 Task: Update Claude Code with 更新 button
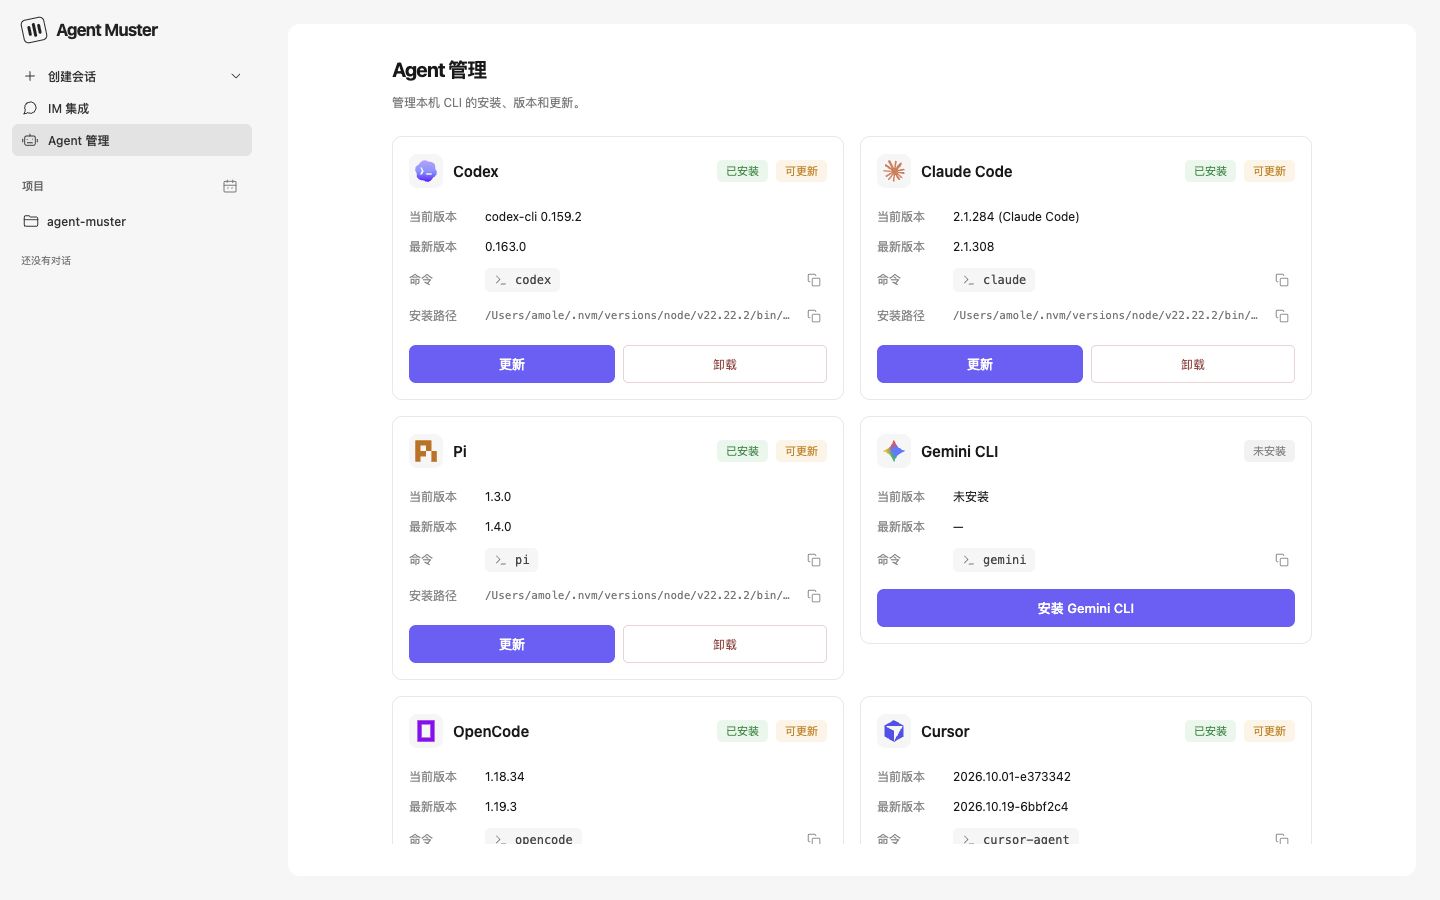[980, 364]
